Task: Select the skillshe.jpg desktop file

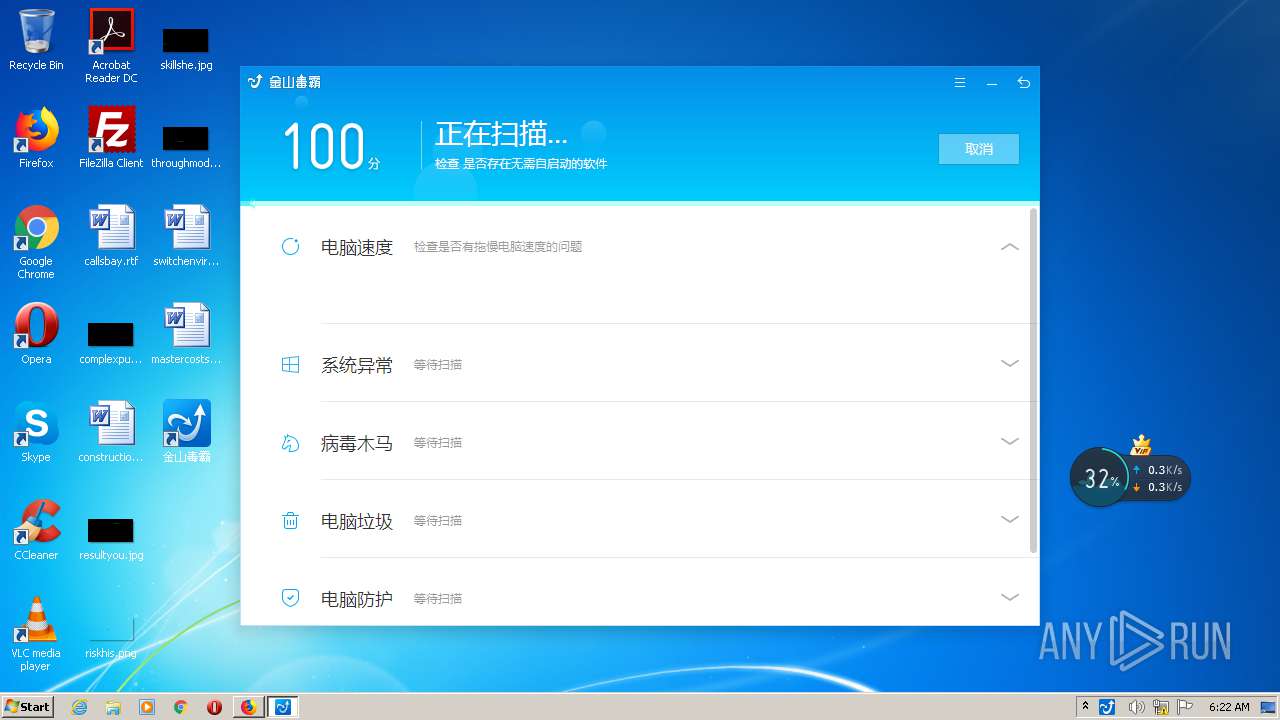Action: 186,47
